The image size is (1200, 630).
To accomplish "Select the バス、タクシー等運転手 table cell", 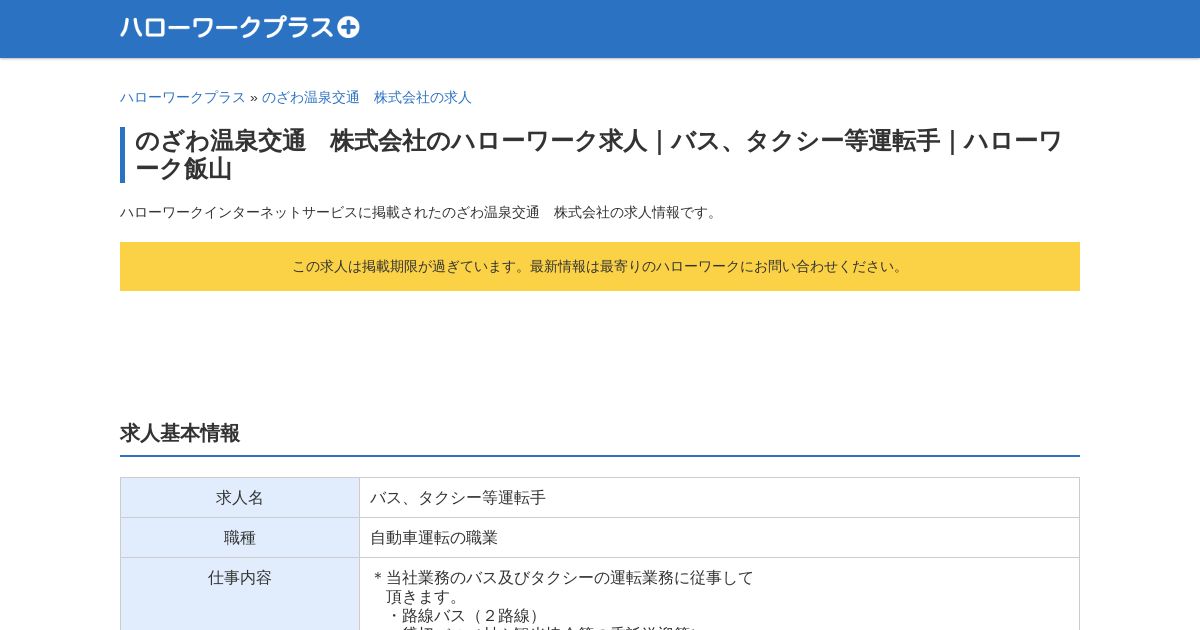I will (x=719, y=497).
